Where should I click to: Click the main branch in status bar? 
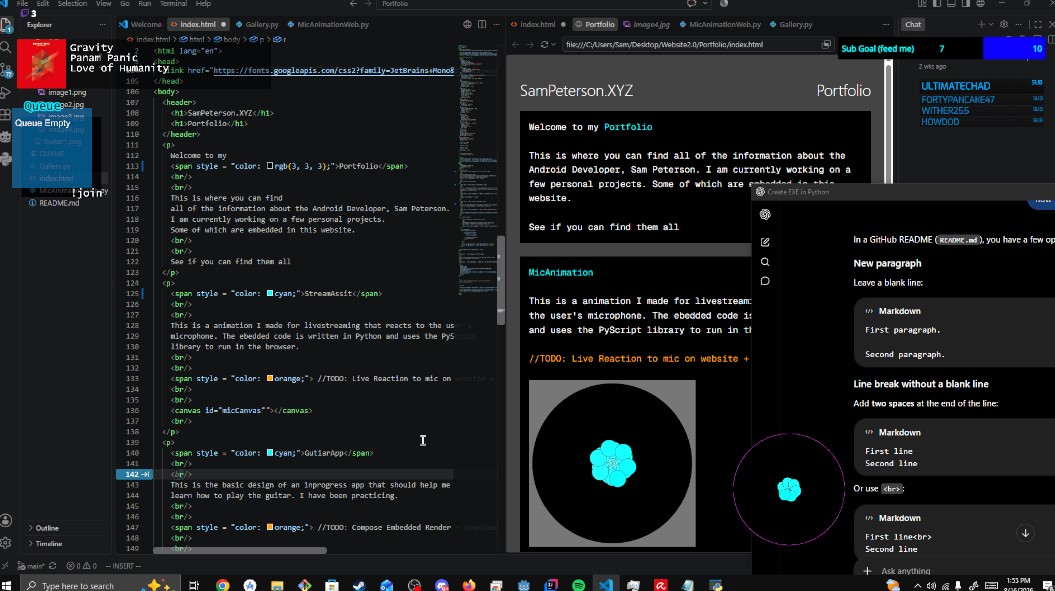click(x=30, y=566)
